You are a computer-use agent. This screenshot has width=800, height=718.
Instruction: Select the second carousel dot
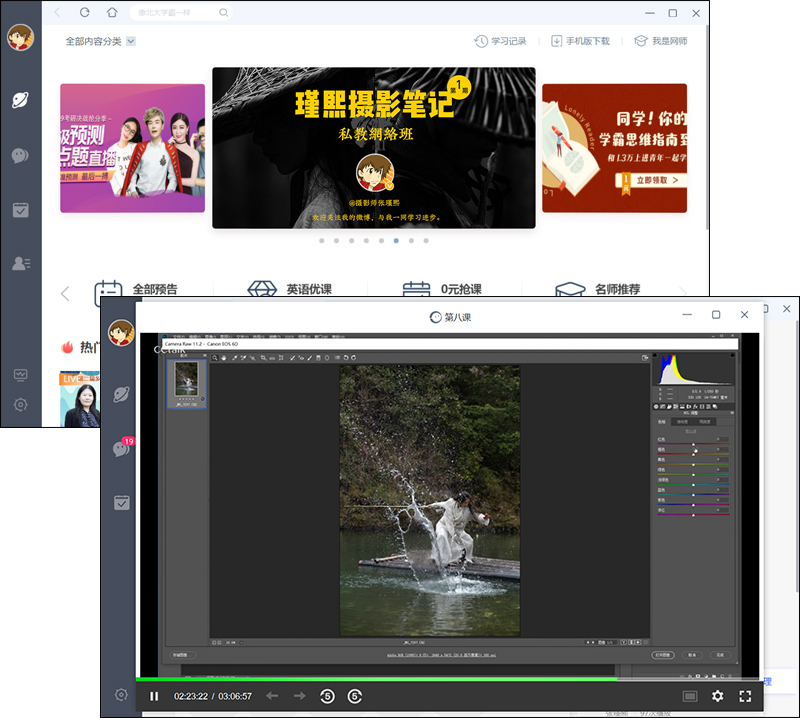(x=336, y=241)
